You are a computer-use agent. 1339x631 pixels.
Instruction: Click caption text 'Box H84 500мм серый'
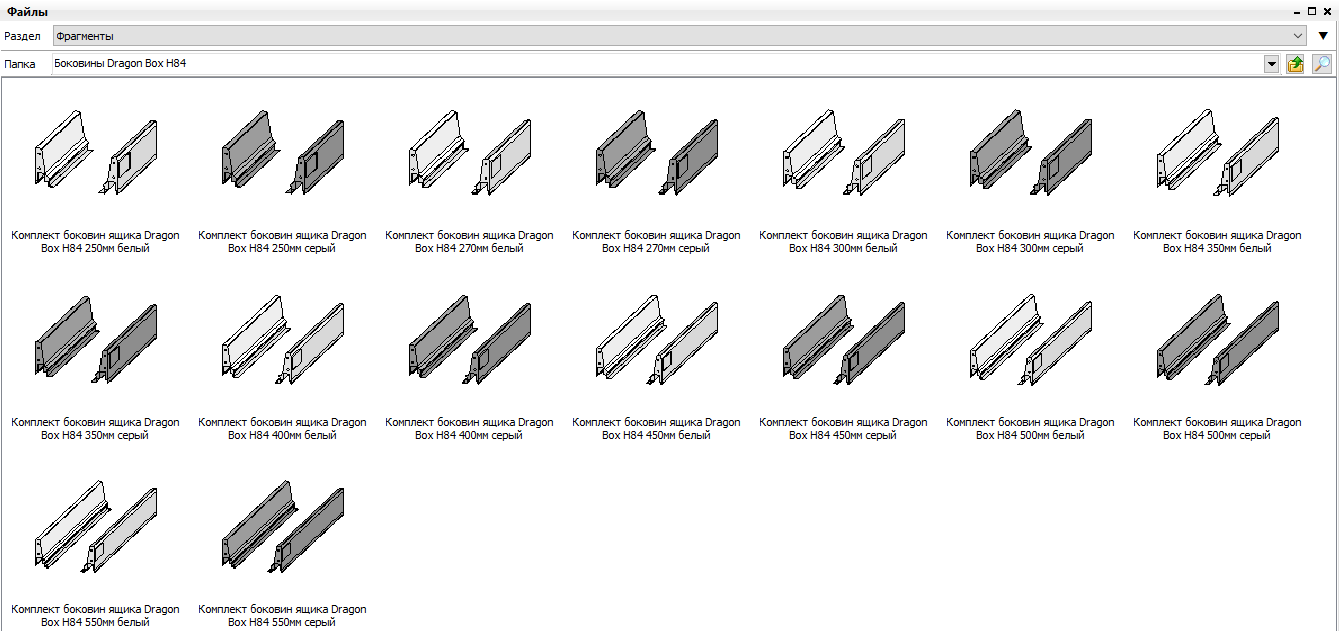[1218, 436]
